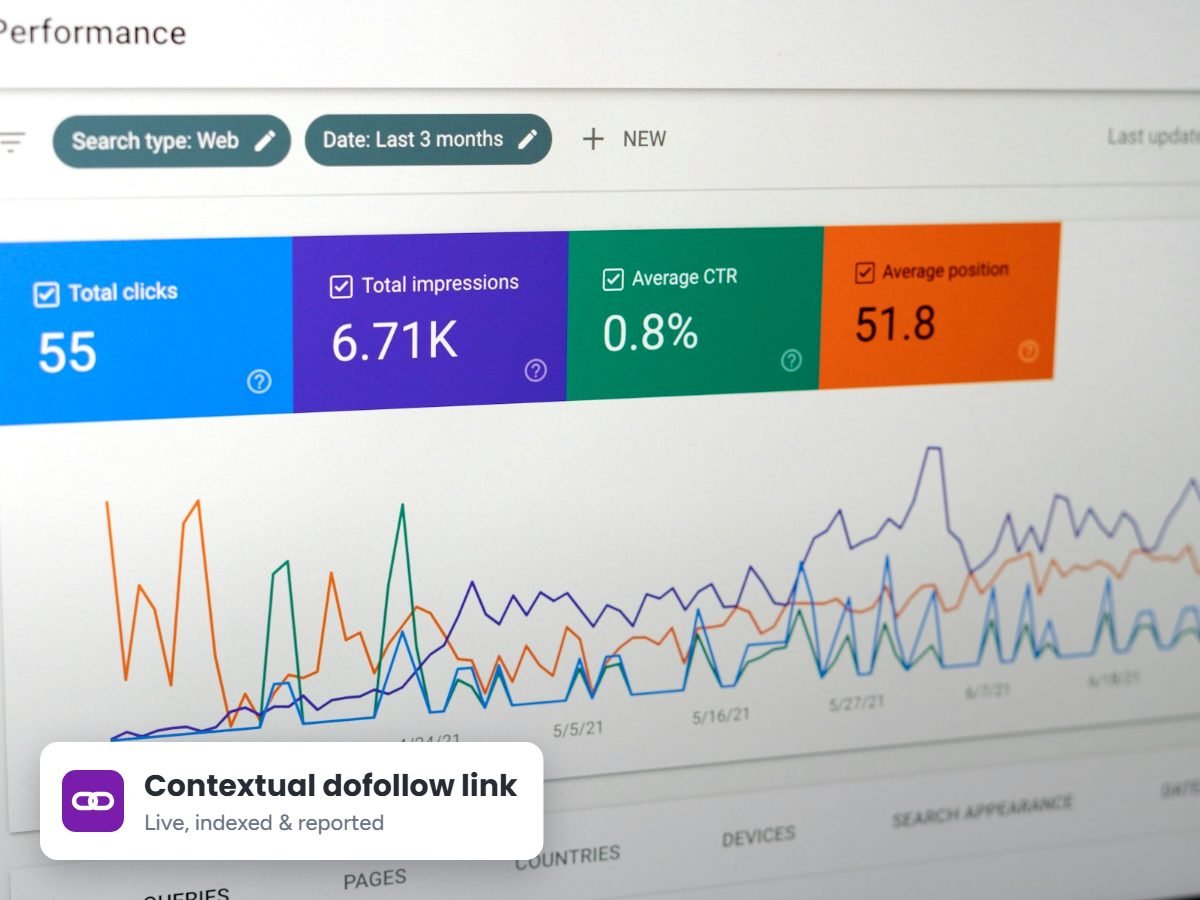Toggle the Total impressions checkbox
This screenshot has height=900, width=1200.
pyautogui.click(x=341, y=287)
